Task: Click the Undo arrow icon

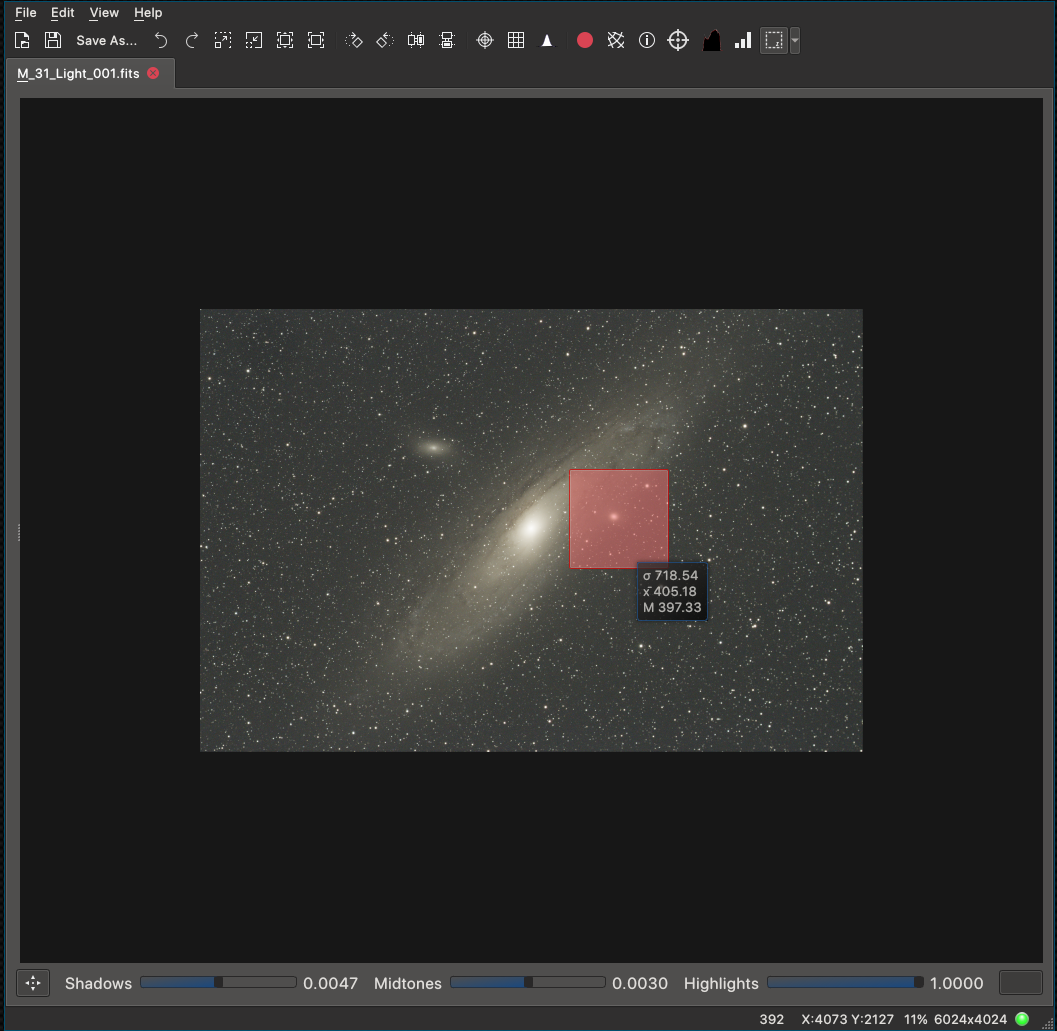Action: 160,40
